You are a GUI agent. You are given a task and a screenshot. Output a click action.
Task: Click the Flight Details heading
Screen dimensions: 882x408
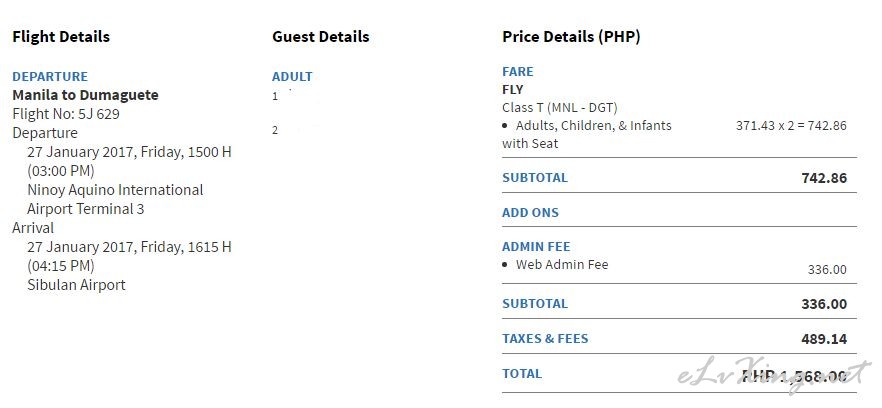tap(61, 37)
